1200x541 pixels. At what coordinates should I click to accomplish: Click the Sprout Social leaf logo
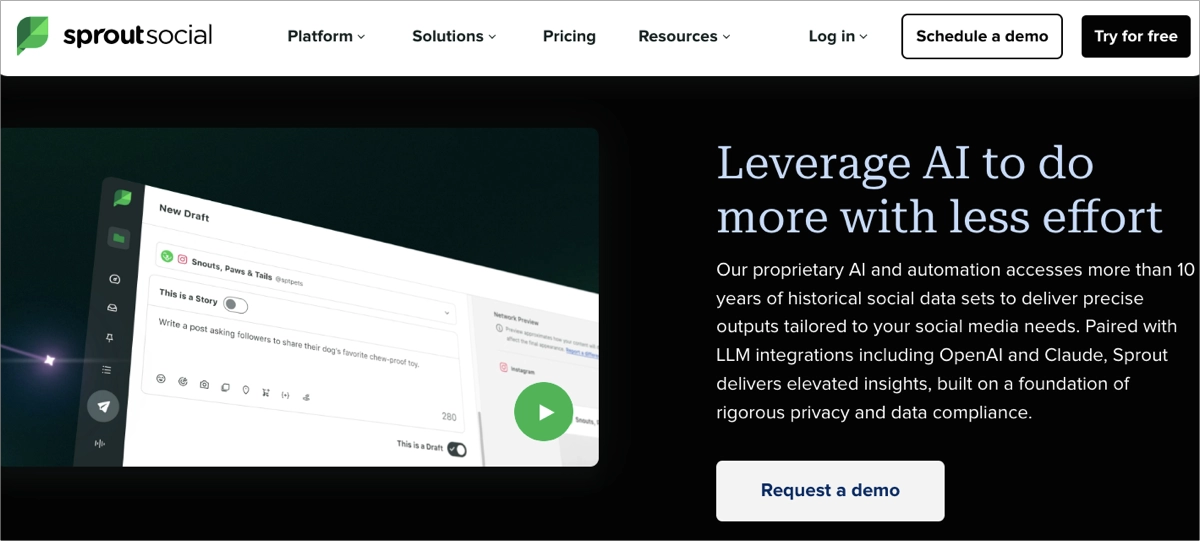tap(32, 36)
